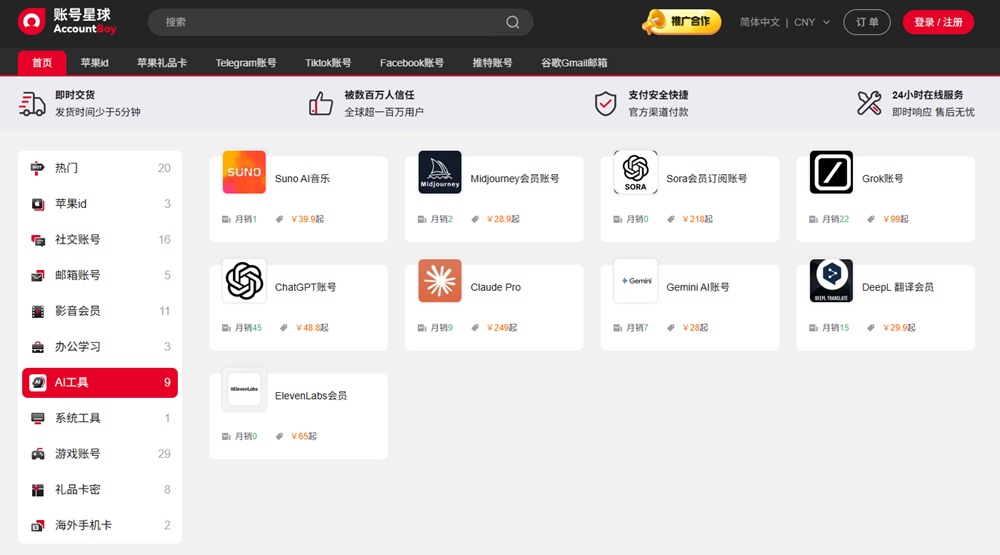Click the 登录 / 注册 button
1000x555 pixels.
click(x=938, y=22)
